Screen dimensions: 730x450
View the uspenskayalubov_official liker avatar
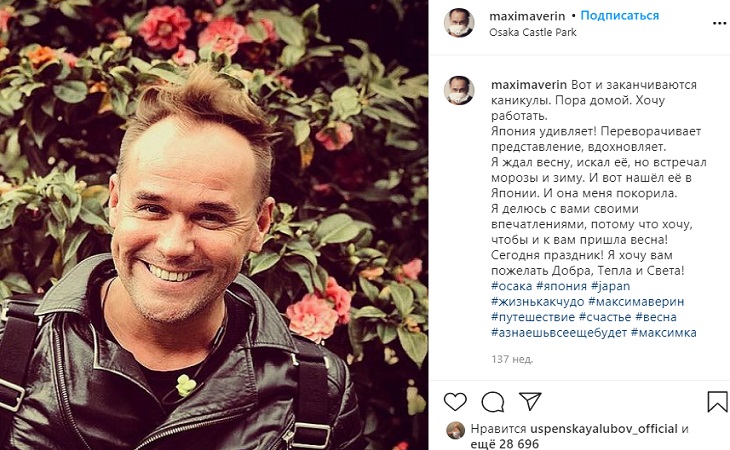pyautogui.click(x=455, y=430)
